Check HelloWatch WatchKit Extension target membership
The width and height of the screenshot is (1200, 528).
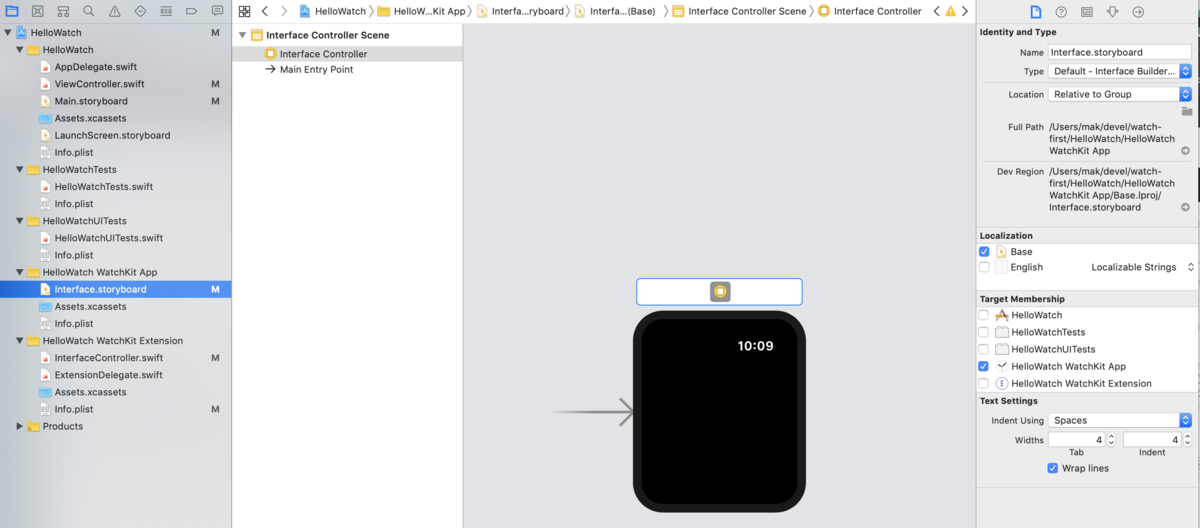(x=984, y=383)
